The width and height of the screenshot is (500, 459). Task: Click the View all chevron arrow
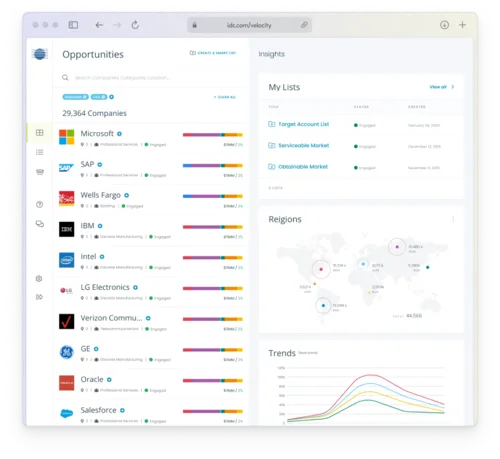coord(453,87)
